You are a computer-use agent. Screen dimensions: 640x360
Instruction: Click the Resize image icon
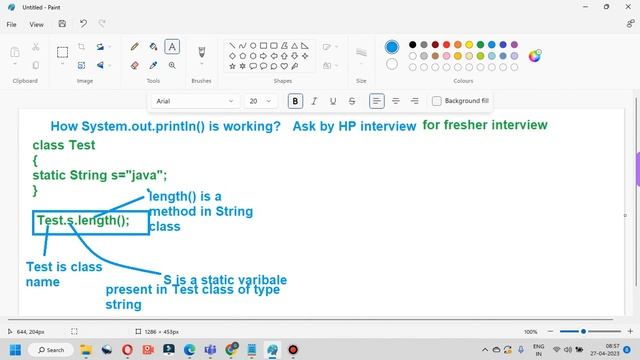pyautogui.click(x=81, y=65)
